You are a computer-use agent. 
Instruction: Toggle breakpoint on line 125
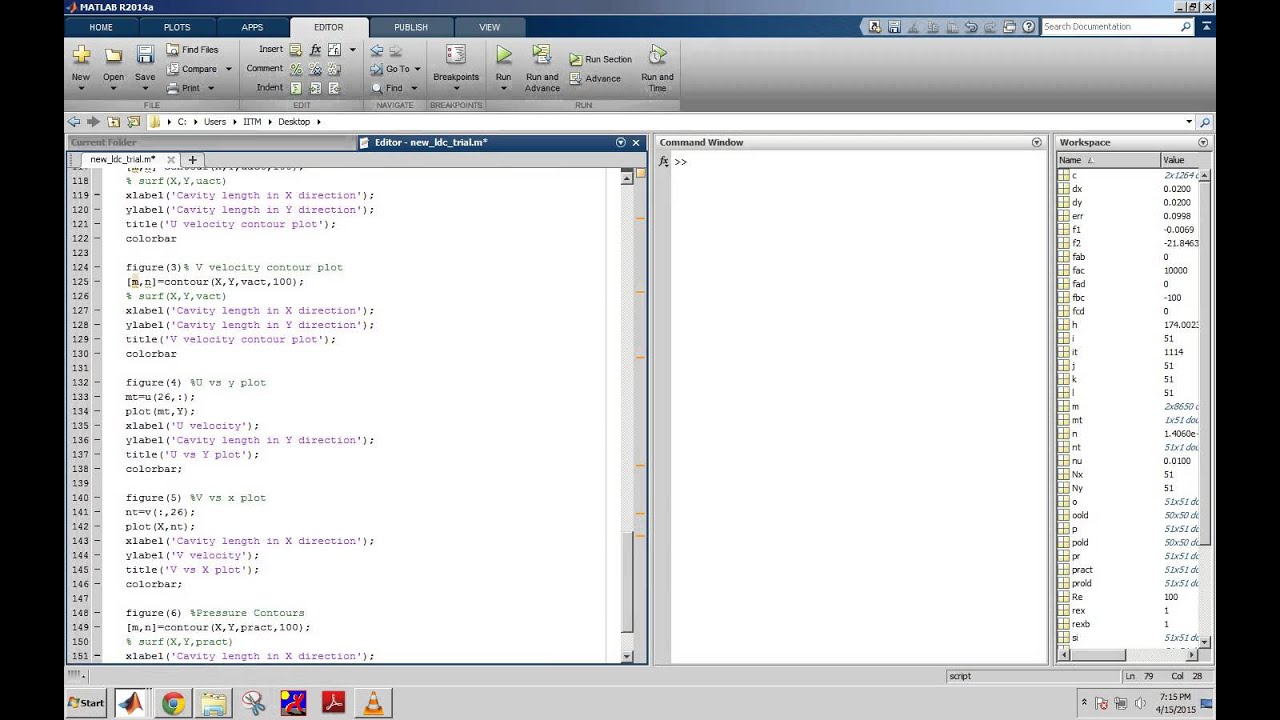[x=97, y=282]
